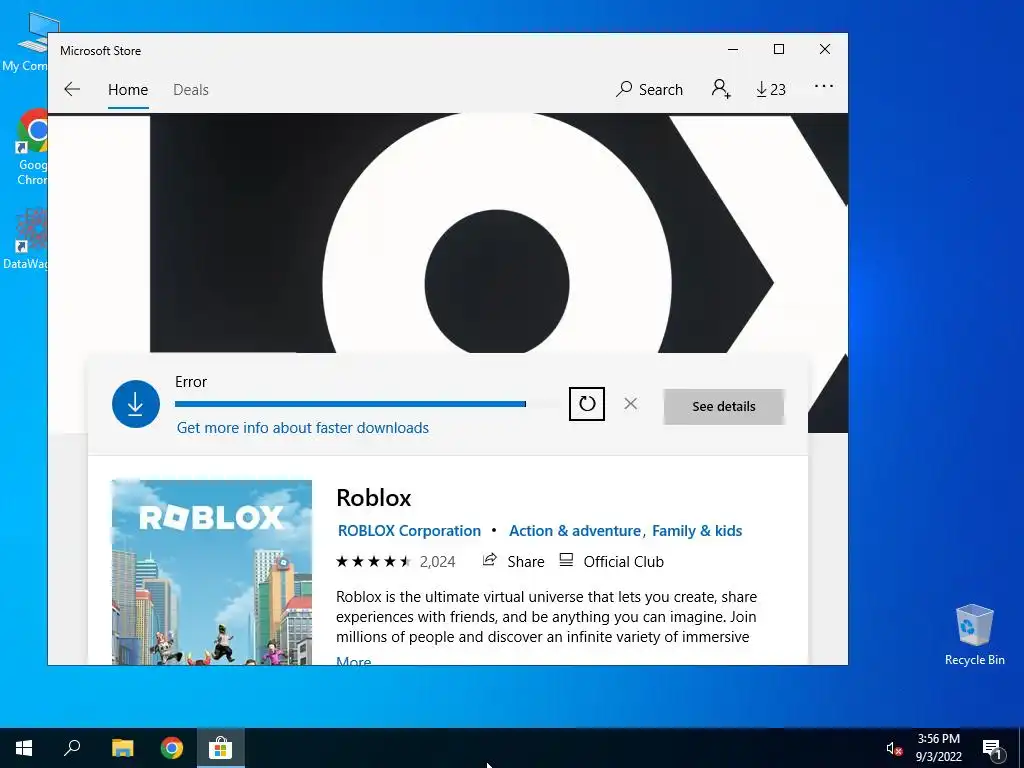Screen dimensions: 1024x768
Task: Open File Explorer from the taskbar
Action: 122,748
